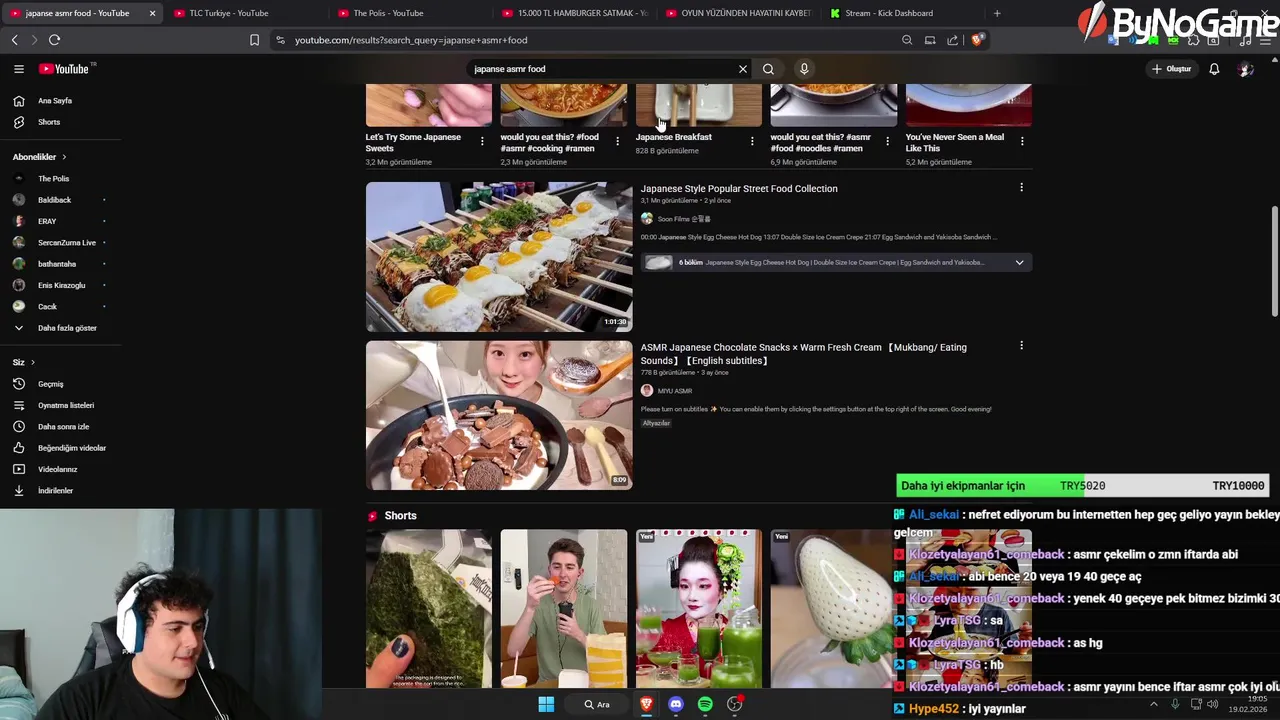Clear the search box with X
This screenshot has height=720, width=1280.
(743, 69)
